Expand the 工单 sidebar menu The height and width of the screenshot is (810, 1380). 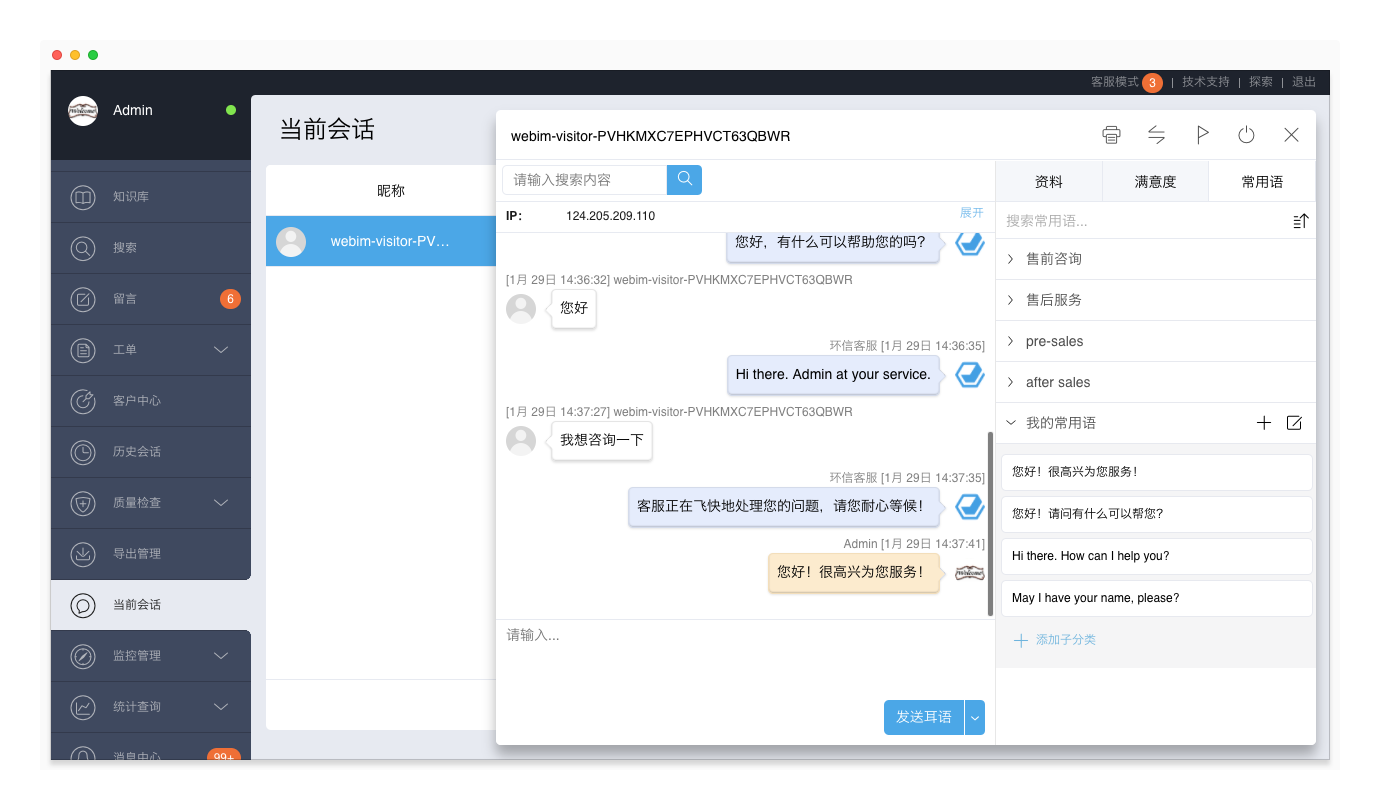tap(222, 350)
